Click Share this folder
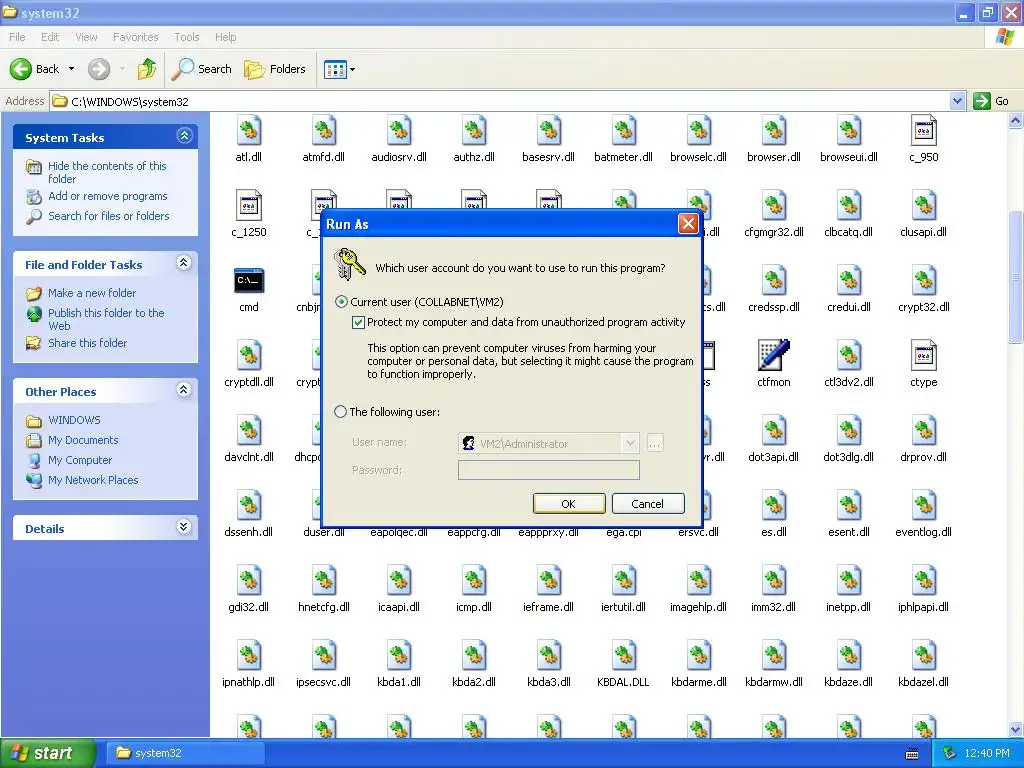 [88, 343]
